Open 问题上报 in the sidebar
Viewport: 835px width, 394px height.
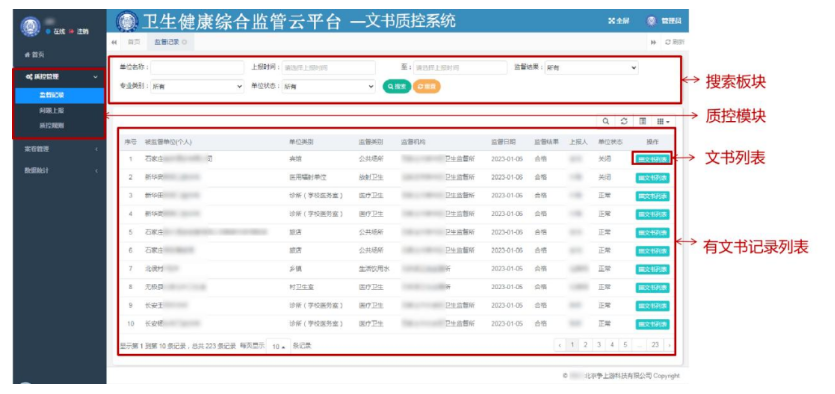click(52, 111)
